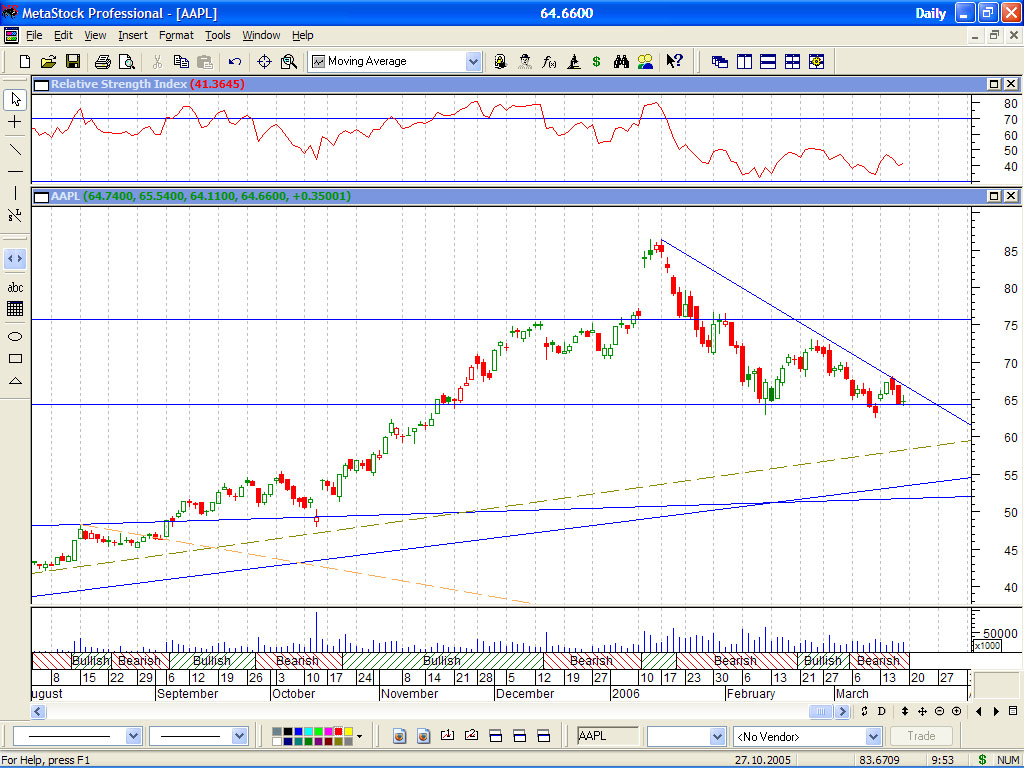1024x768 pixels.
Task: Select the vertical line tool
Action: 16,193
